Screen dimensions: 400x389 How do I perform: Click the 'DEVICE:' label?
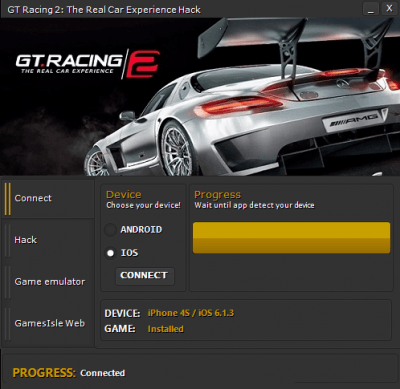122,314
